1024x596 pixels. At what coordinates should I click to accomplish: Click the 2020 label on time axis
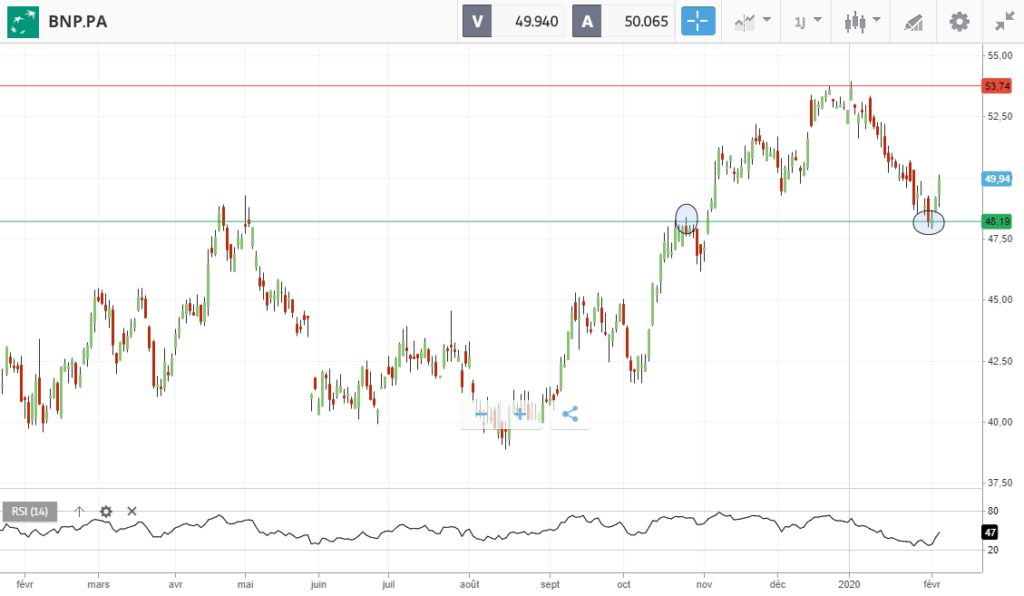tap(849, 584)
